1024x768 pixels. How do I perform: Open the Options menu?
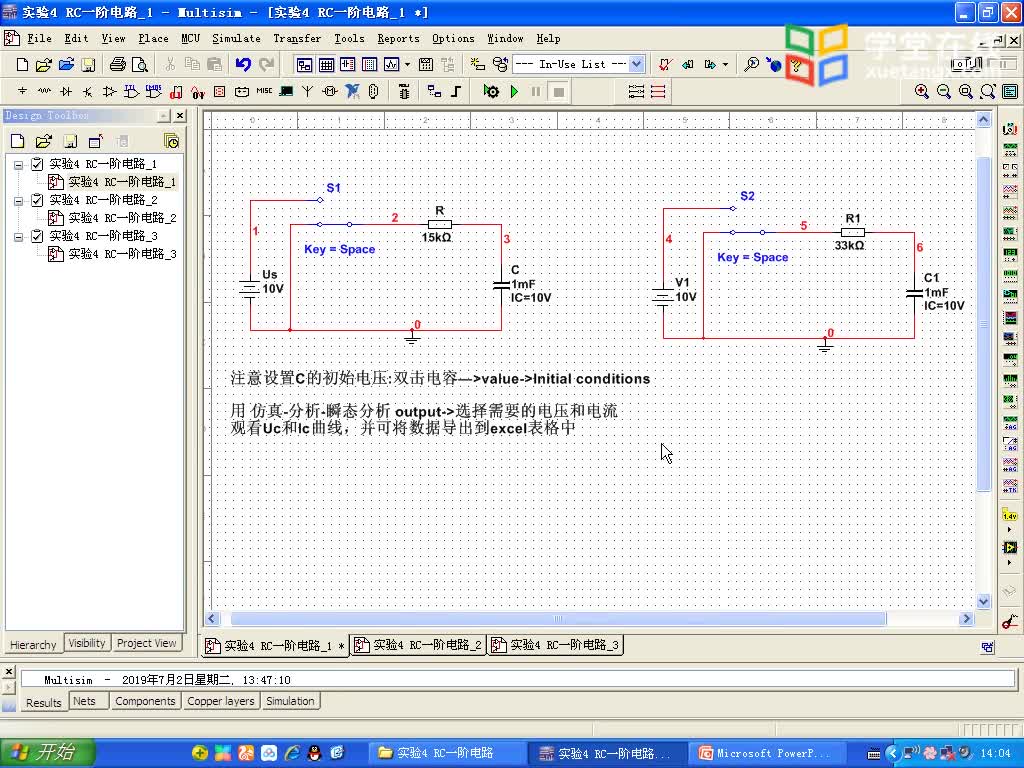(x=453, y=39)
